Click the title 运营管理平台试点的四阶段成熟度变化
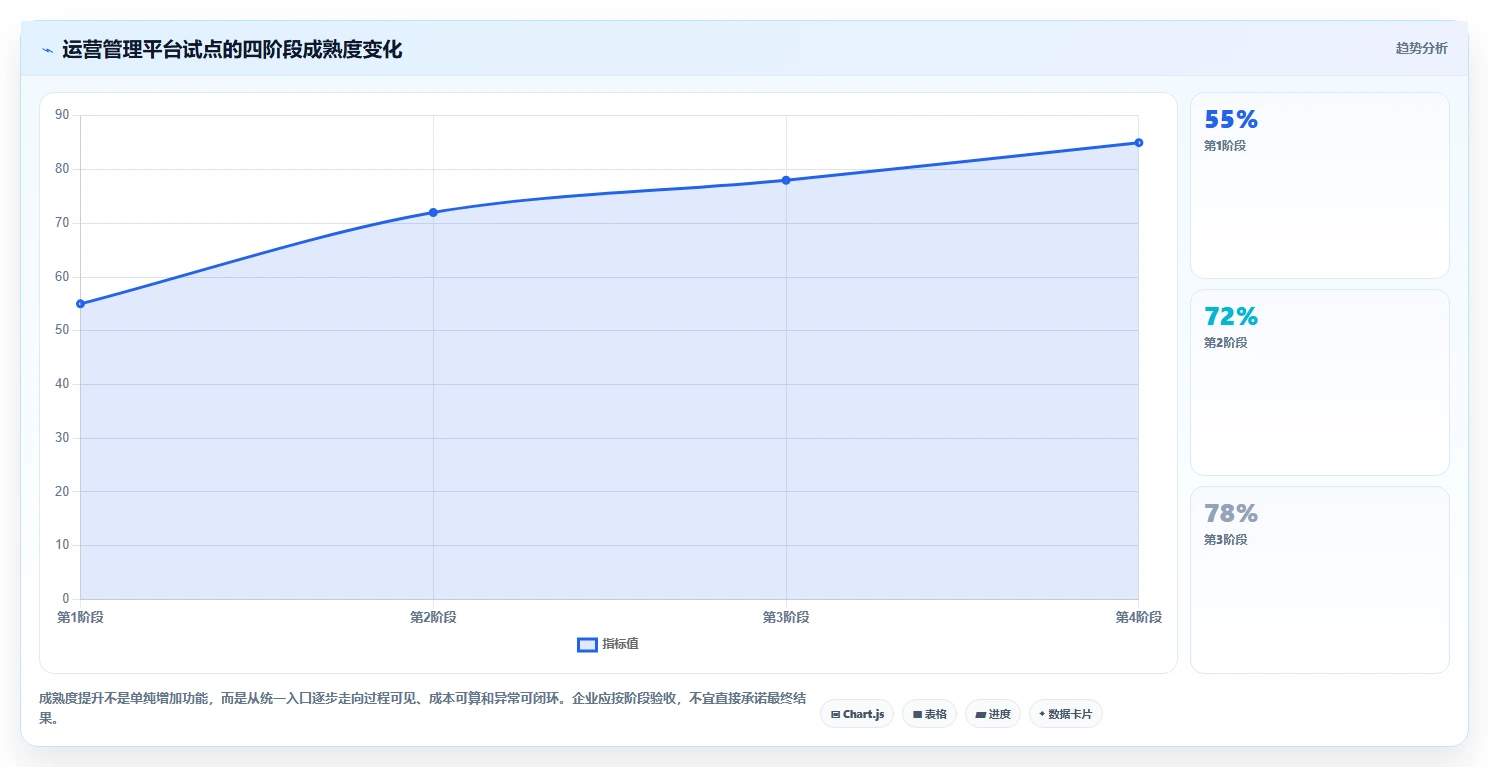The image size is (1489, 767). (232, 49)
